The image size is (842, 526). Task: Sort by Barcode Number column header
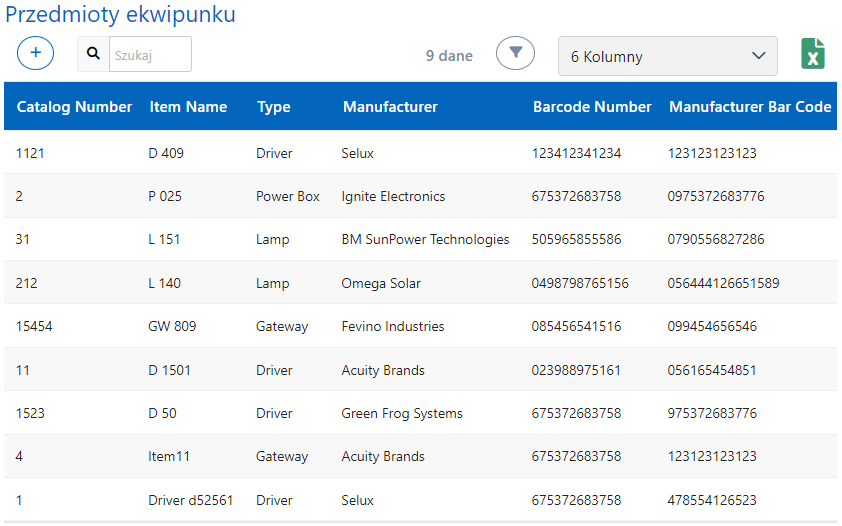coord(592,107)
